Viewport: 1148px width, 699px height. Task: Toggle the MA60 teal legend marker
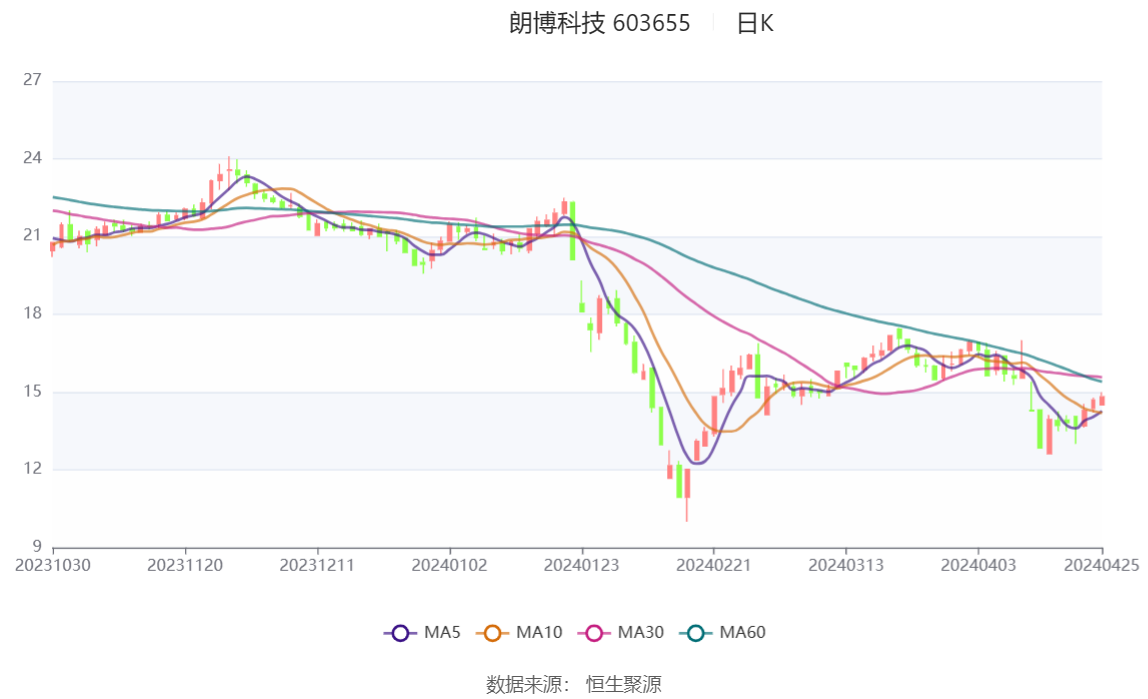(696, 632)
